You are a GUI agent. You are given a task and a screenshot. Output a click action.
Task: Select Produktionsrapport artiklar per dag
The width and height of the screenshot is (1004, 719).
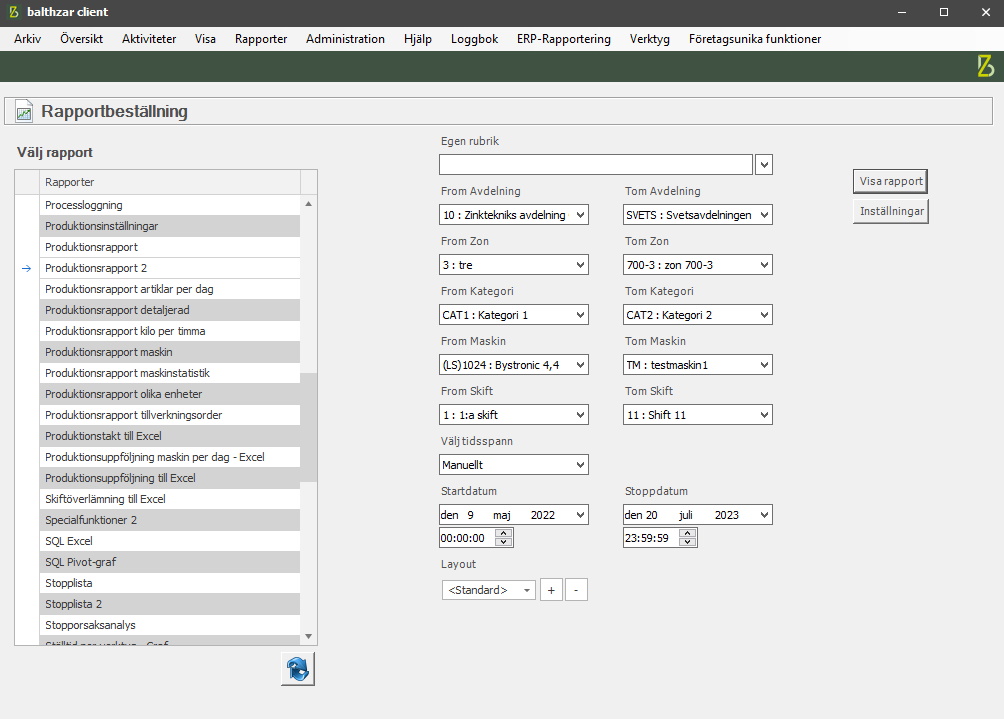170,289
